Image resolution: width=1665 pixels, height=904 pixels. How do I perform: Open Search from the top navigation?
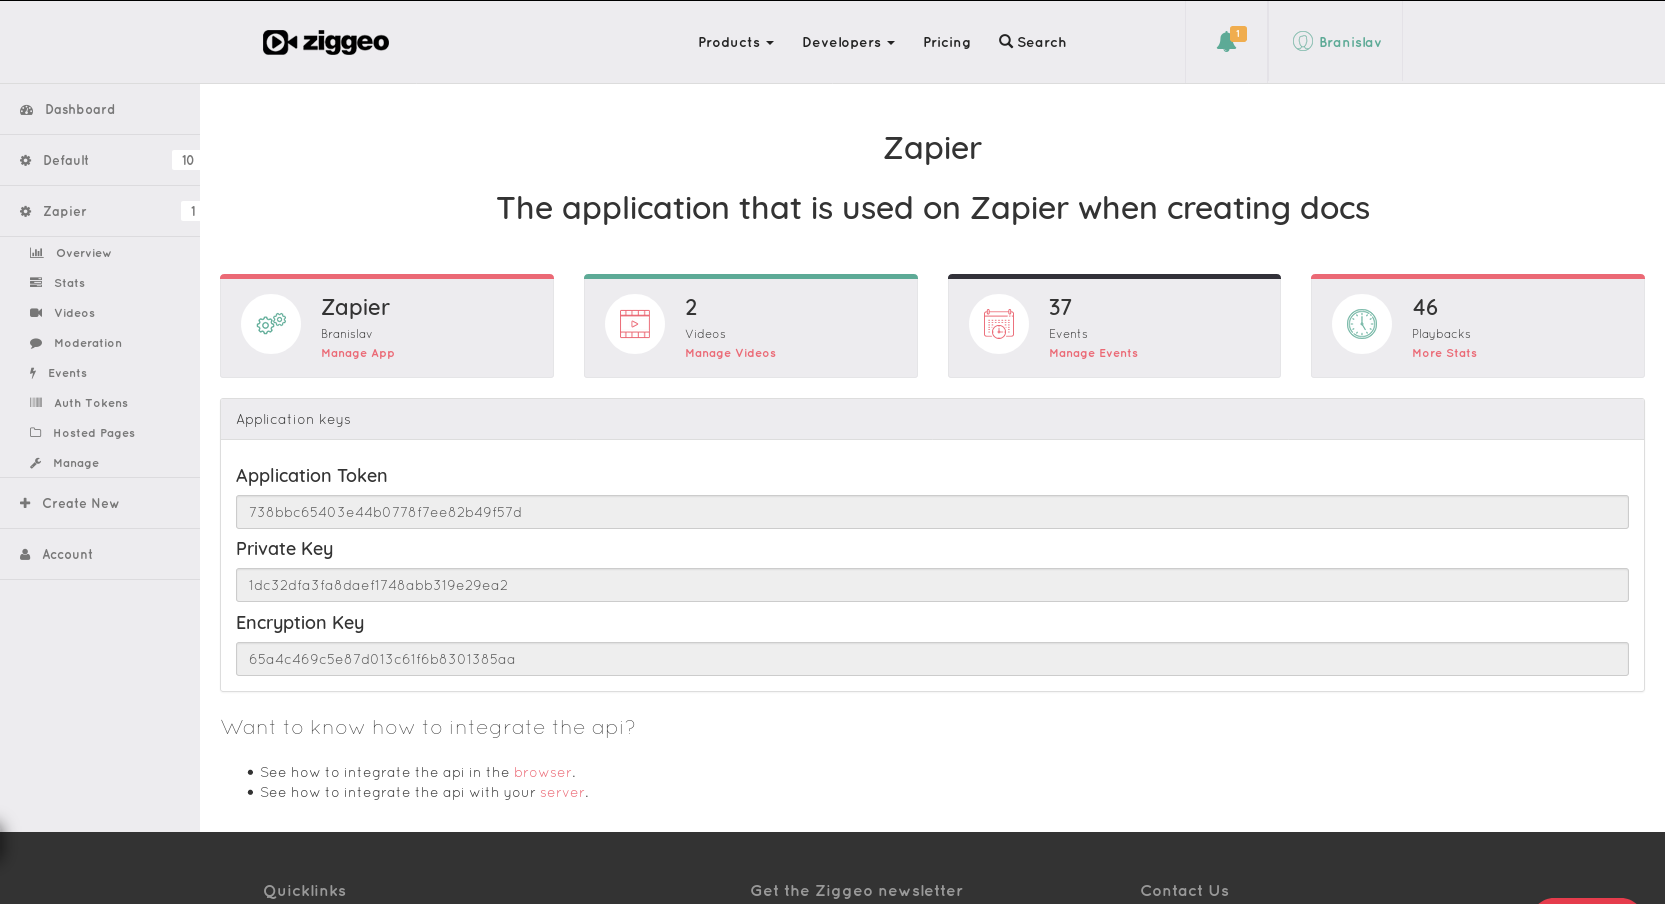click(x=1032, y=42)
